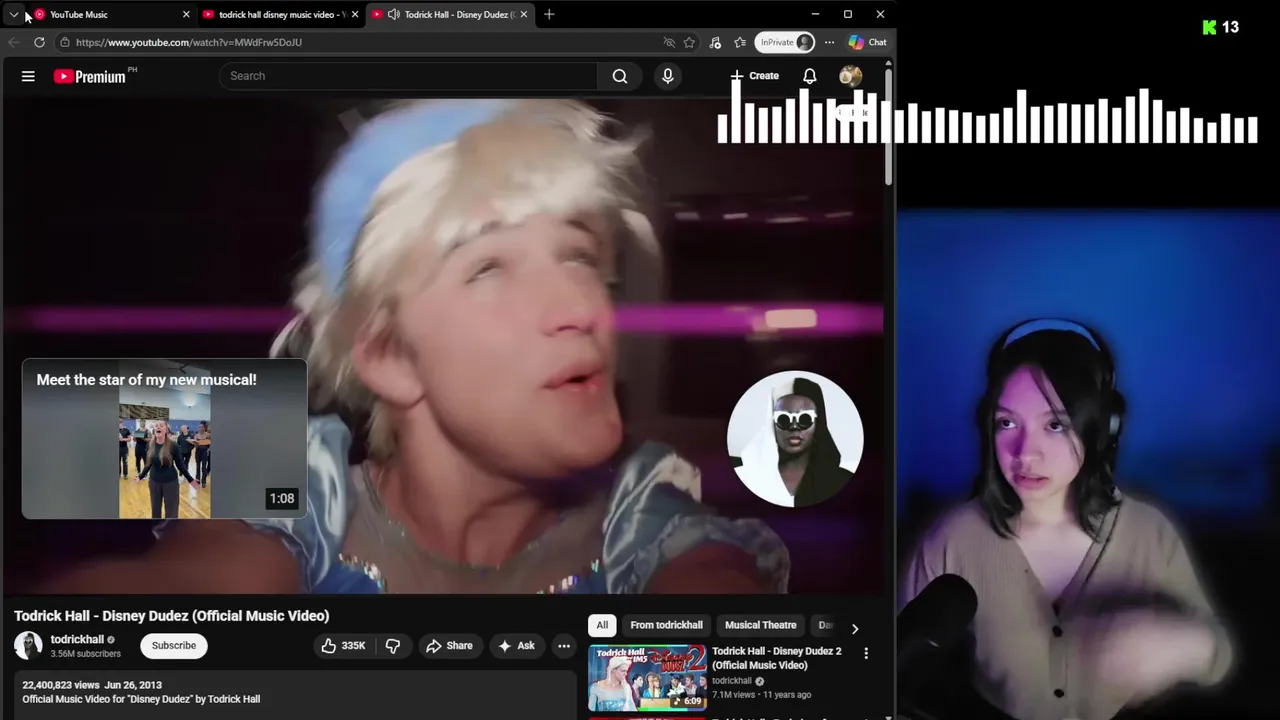Select the From todrickhall filter chip
This screenshot has width=1280, height=720.
(666, 625)
